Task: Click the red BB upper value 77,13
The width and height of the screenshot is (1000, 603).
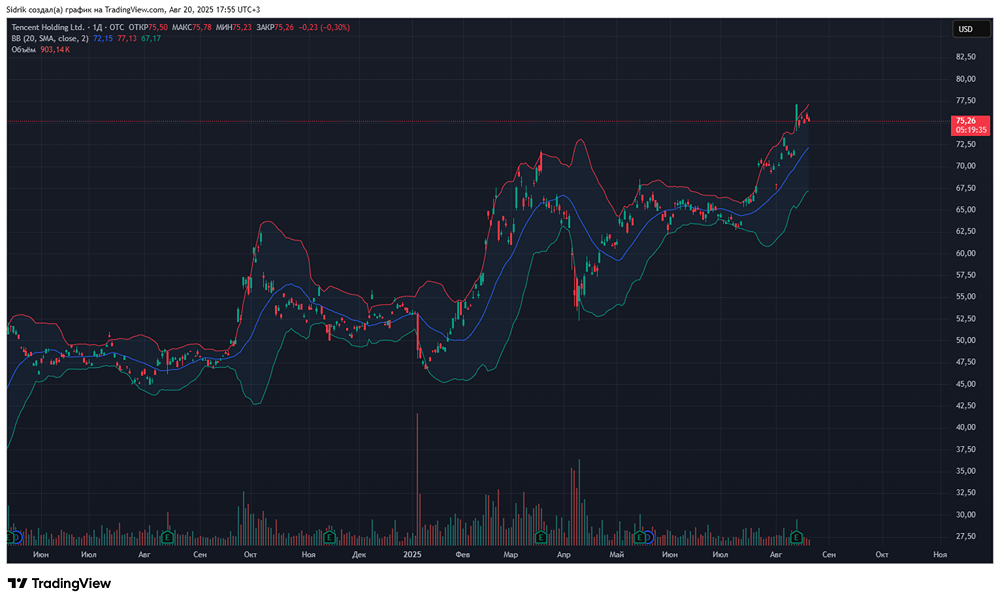Action: [126, 38]
